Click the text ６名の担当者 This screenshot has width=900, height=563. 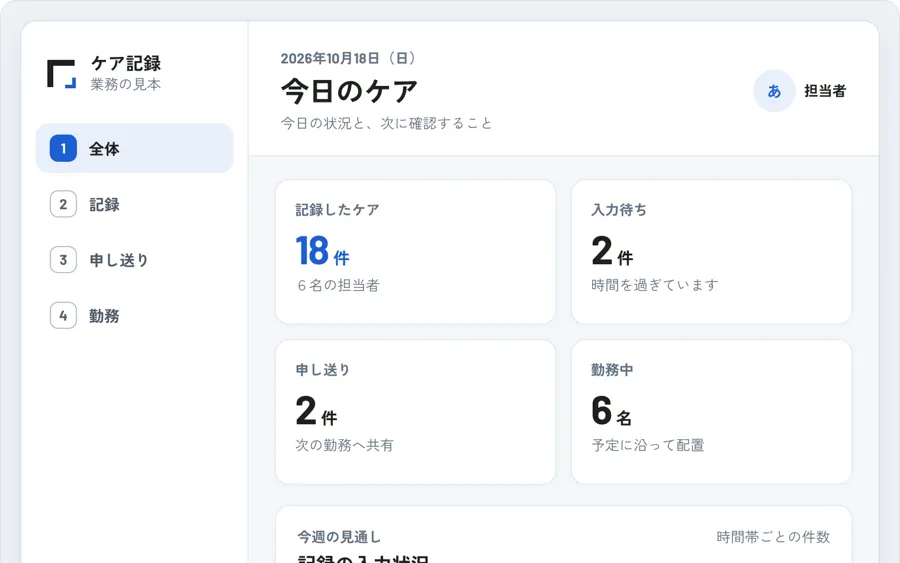pos(338,285)
